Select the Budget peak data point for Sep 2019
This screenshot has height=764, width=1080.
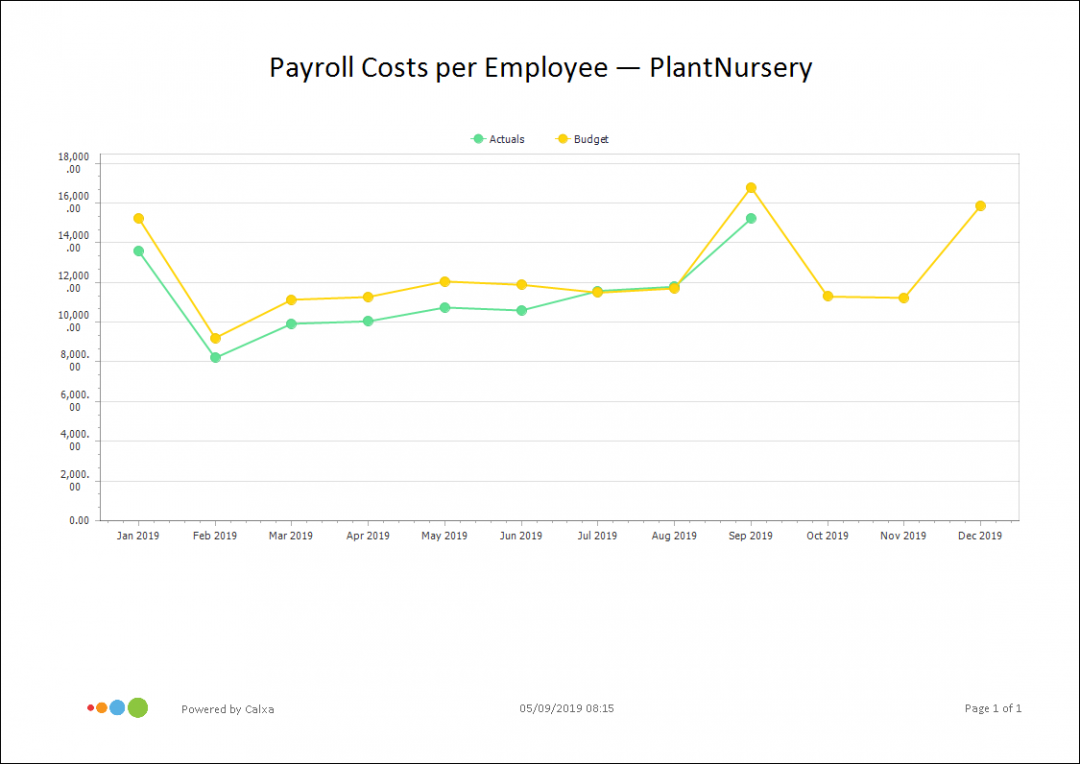(750, 187)
